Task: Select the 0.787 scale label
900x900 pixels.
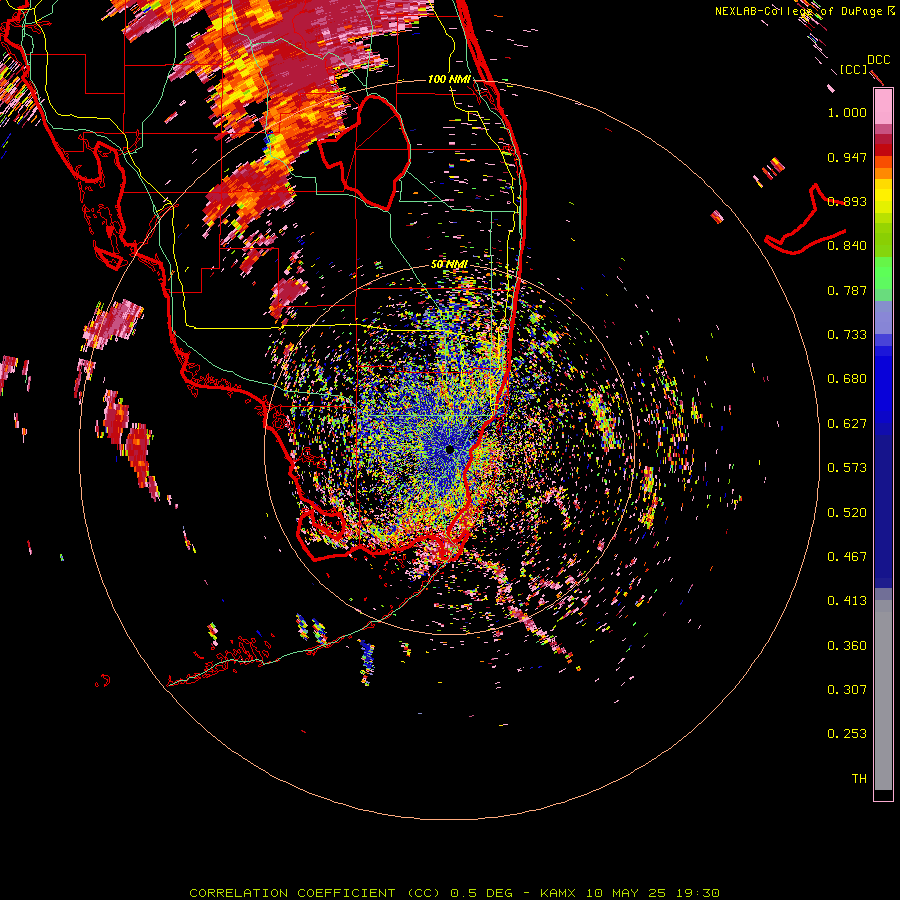Action: pyautogui.click(x=847, y=290)
